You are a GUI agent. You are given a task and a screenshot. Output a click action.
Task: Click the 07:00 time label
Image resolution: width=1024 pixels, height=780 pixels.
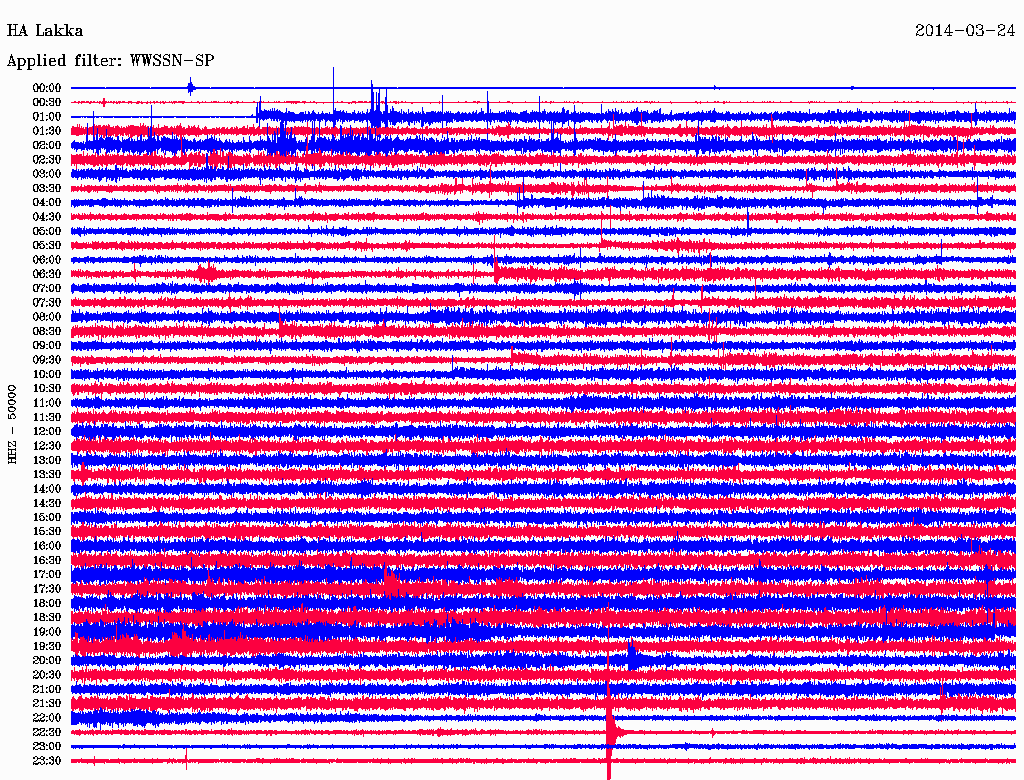47,288
